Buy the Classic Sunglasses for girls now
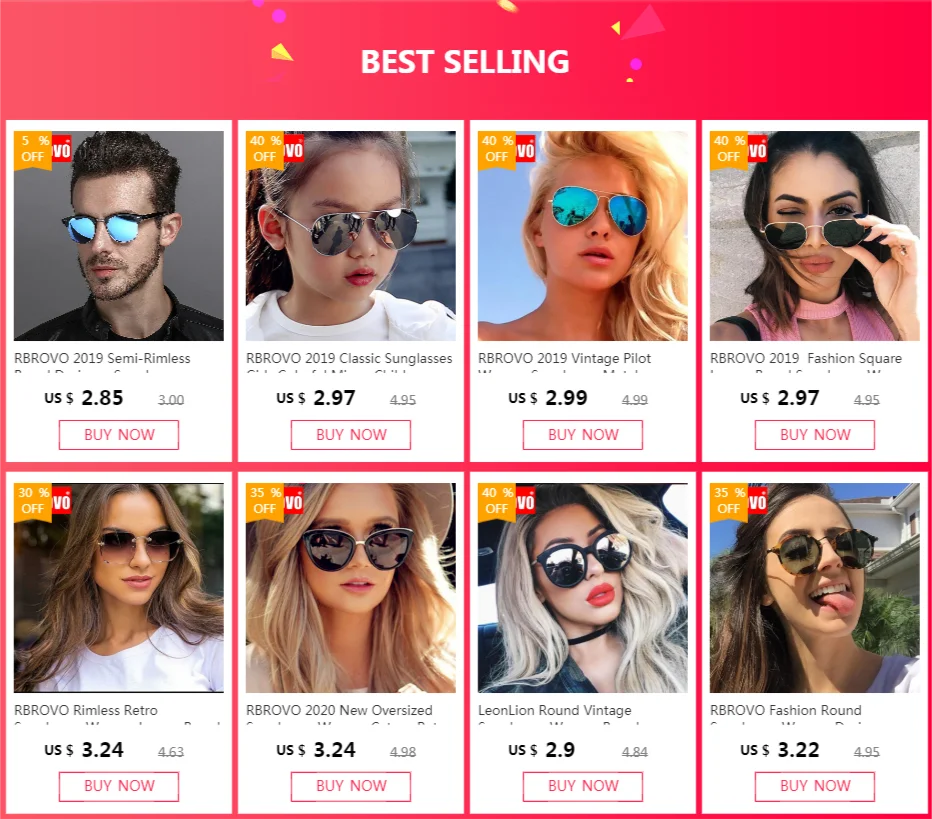The height and width of the screenshot is (819, 932). pyautogui.click(x=351, y=435)
